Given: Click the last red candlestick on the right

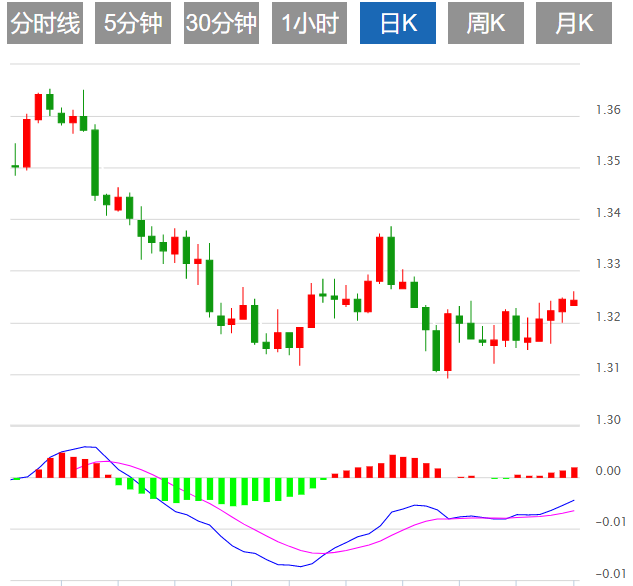Looking at the screenshot, I should [574, 302].
